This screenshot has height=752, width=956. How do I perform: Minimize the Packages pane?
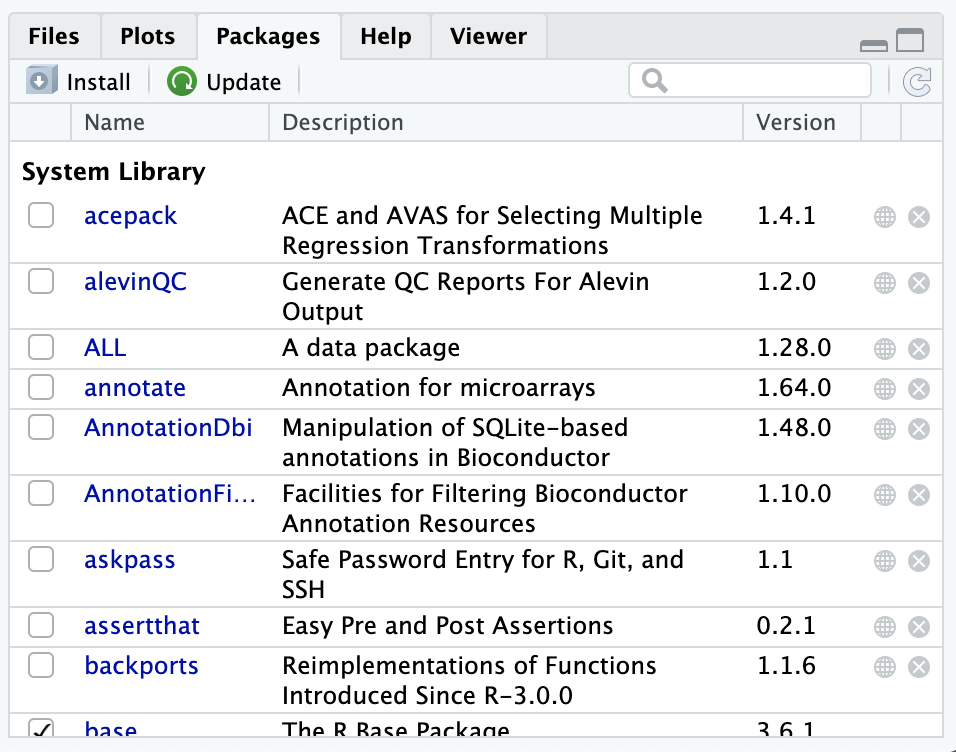pos(873,45)
